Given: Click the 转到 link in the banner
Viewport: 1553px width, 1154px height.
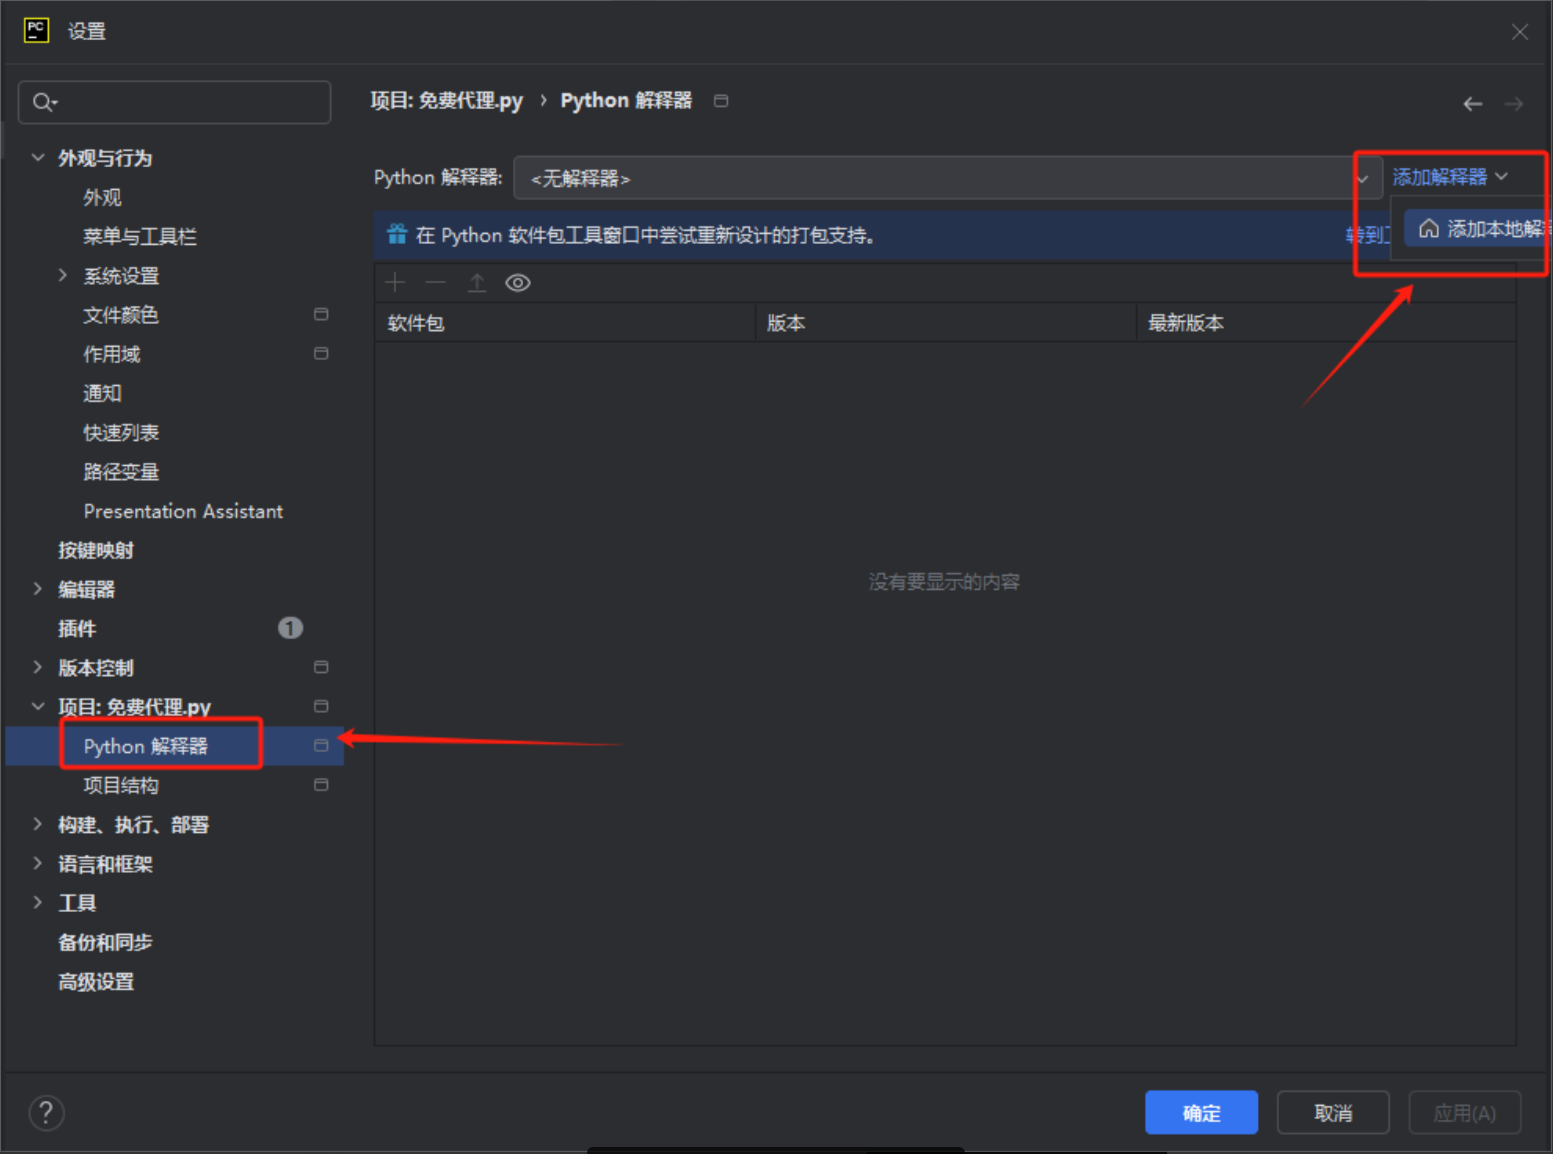Looking at the screenshot, I should pyautogui.click(x=1367, y=235).
